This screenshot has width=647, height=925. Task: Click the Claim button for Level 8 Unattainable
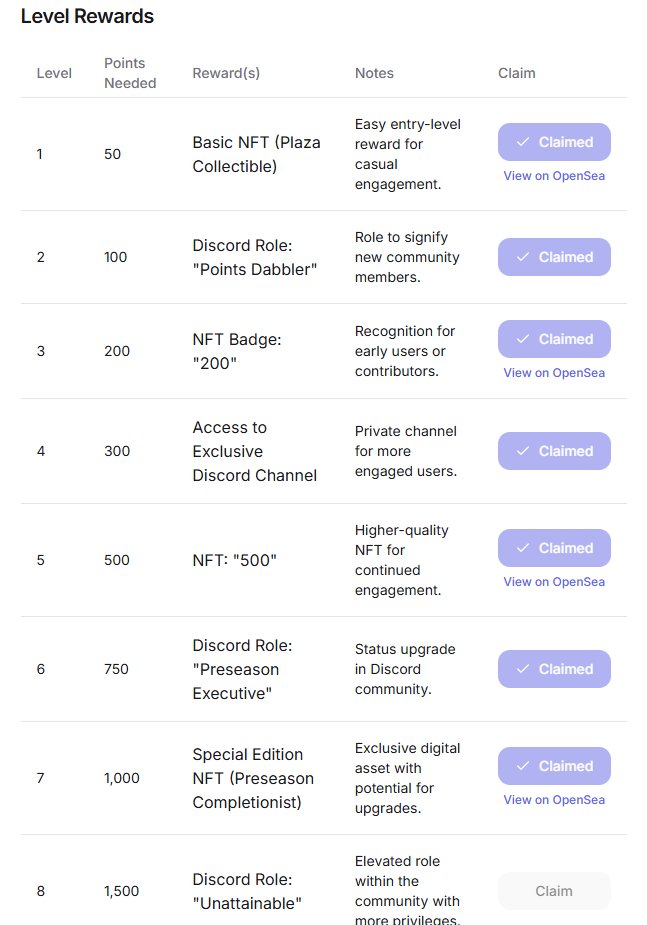554,891
